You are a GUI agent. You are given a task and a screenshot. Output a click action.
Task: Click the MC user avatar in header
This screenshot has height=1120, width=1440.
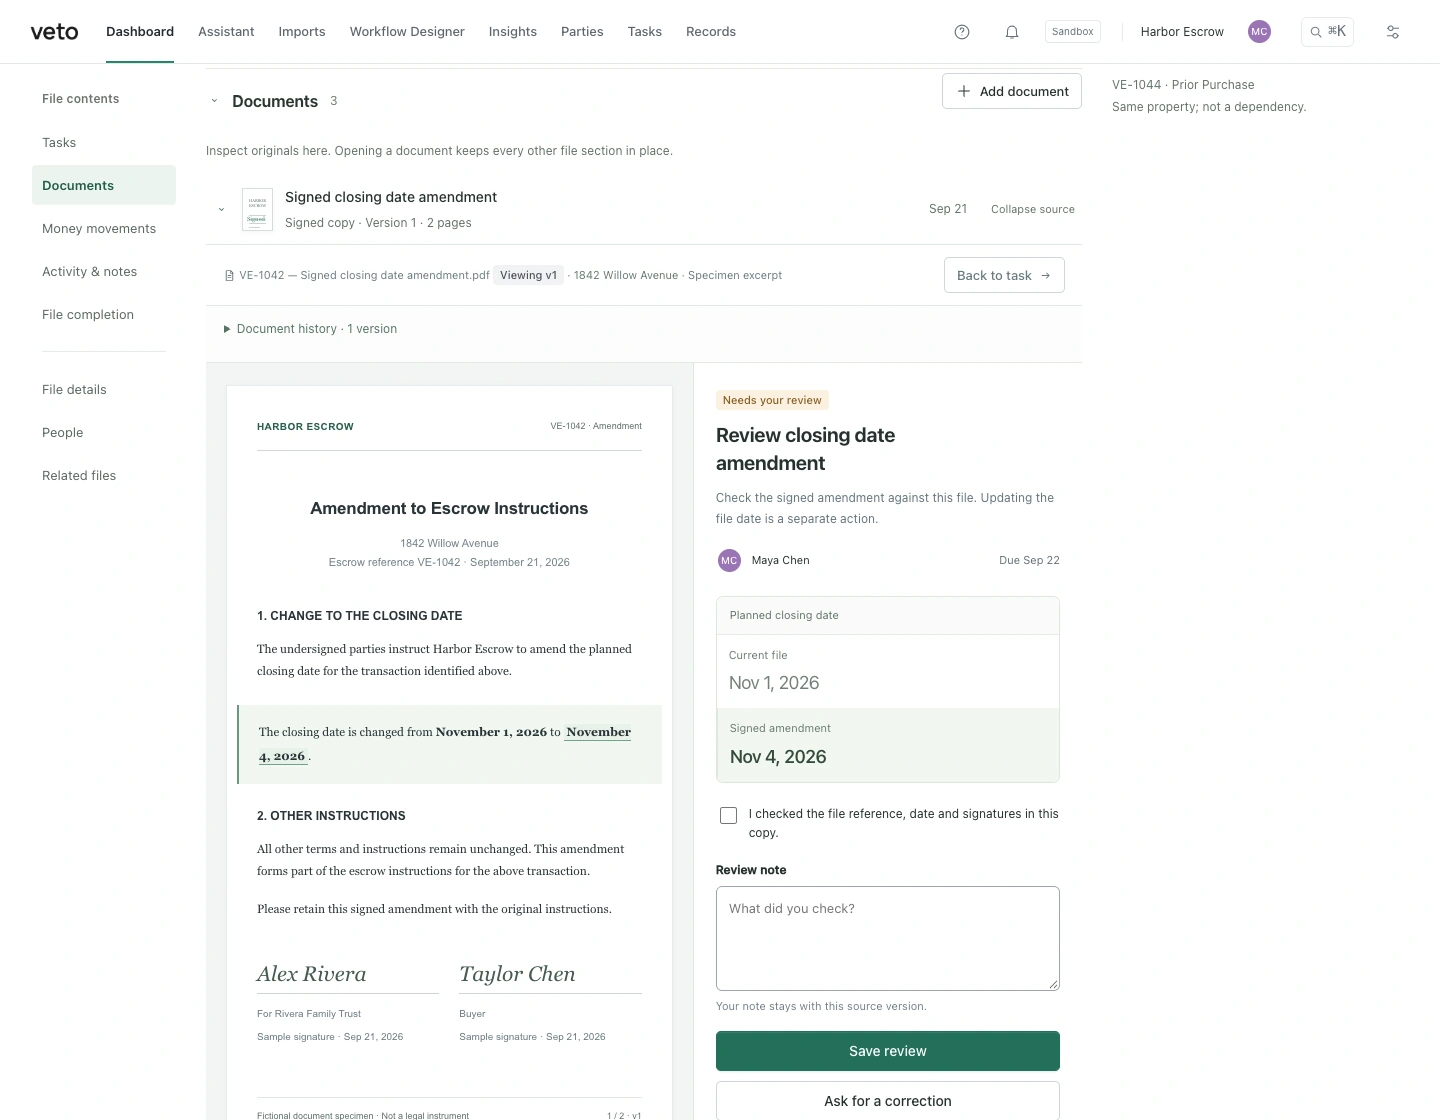pos(1259,32)
